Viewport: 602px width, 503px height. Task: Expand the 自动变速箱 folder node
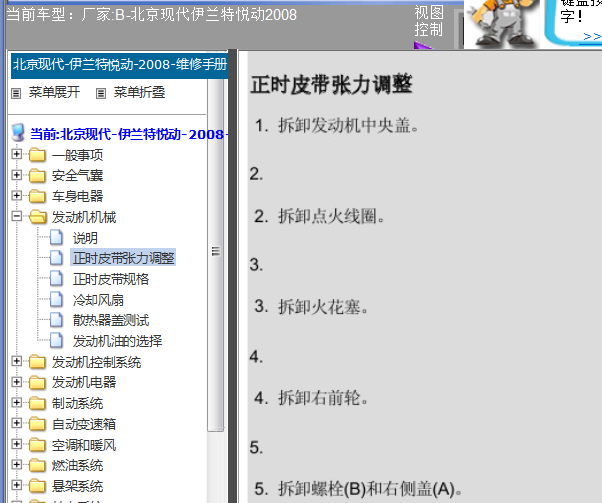[x=17, y=424]
